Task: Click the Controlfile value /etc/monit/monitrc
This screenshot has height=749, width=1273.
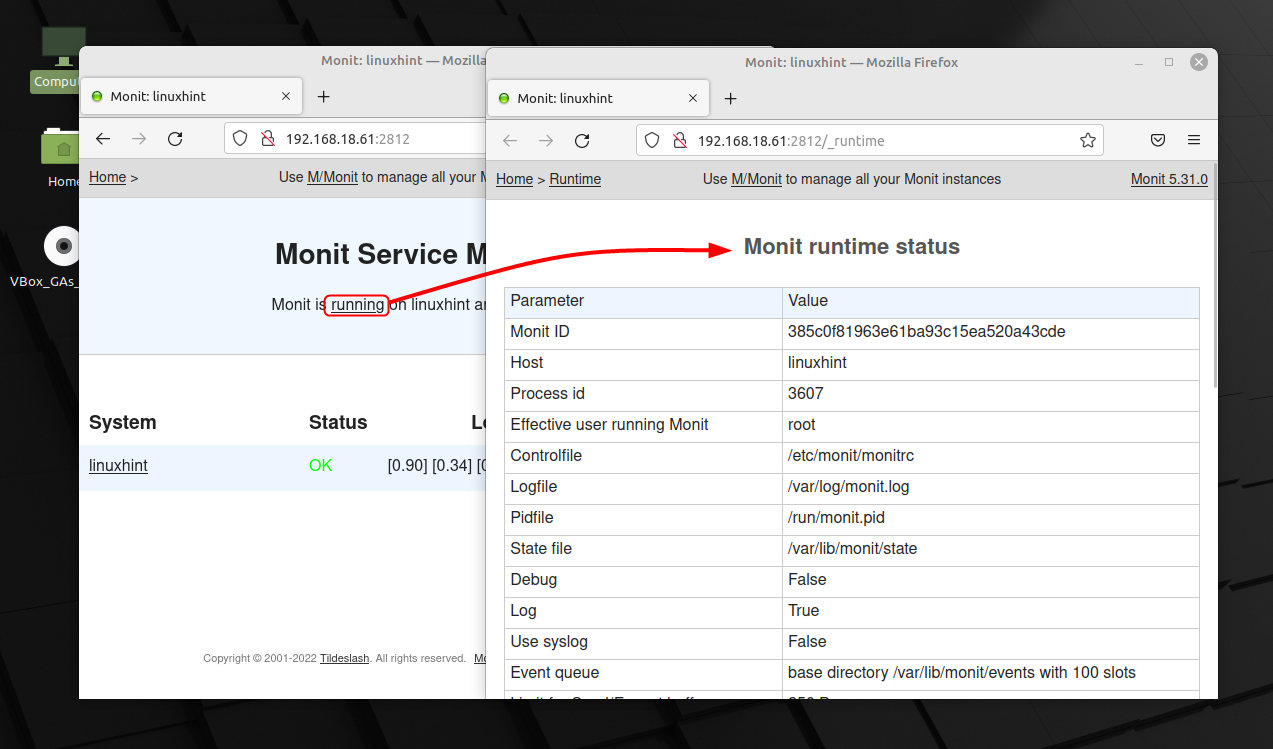Action: pos(851,456)
